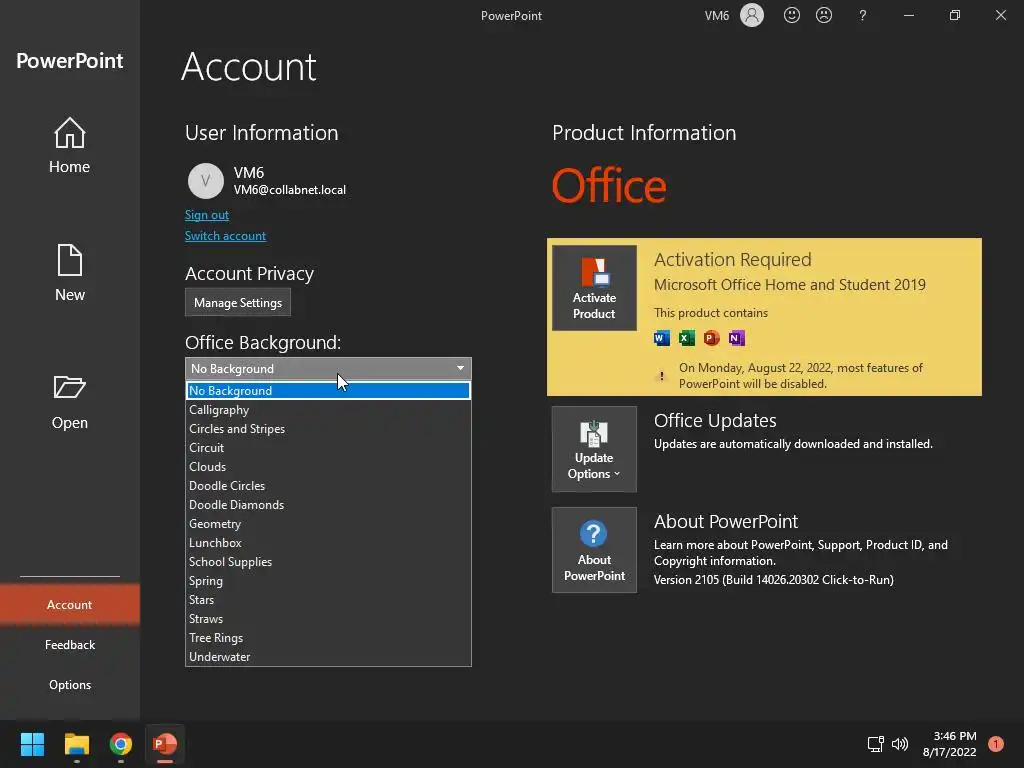Viewport: 1024px width, 768px height.
Task: Open the notification badge in the tray
Action: [995, 744]
